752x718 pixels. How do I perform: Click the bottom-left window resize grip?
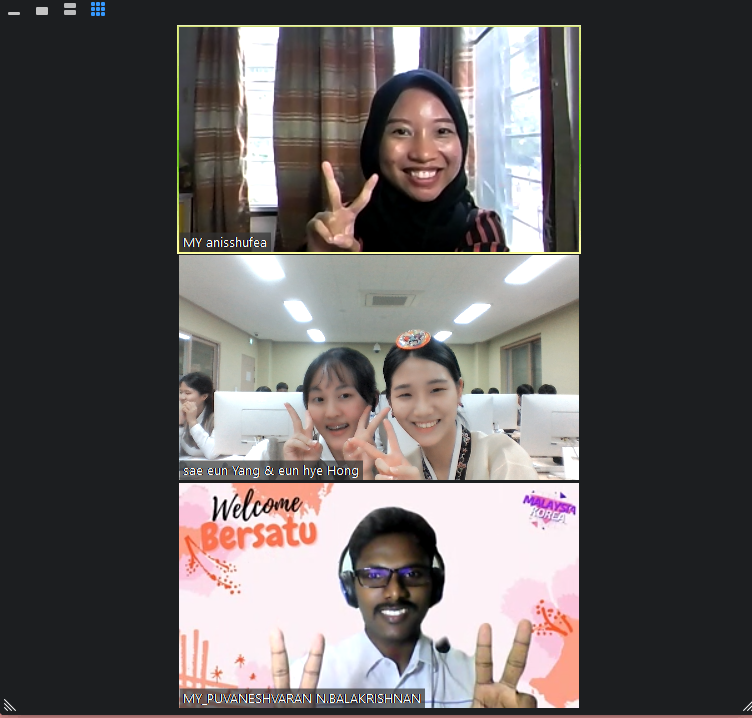coord(9,707)
